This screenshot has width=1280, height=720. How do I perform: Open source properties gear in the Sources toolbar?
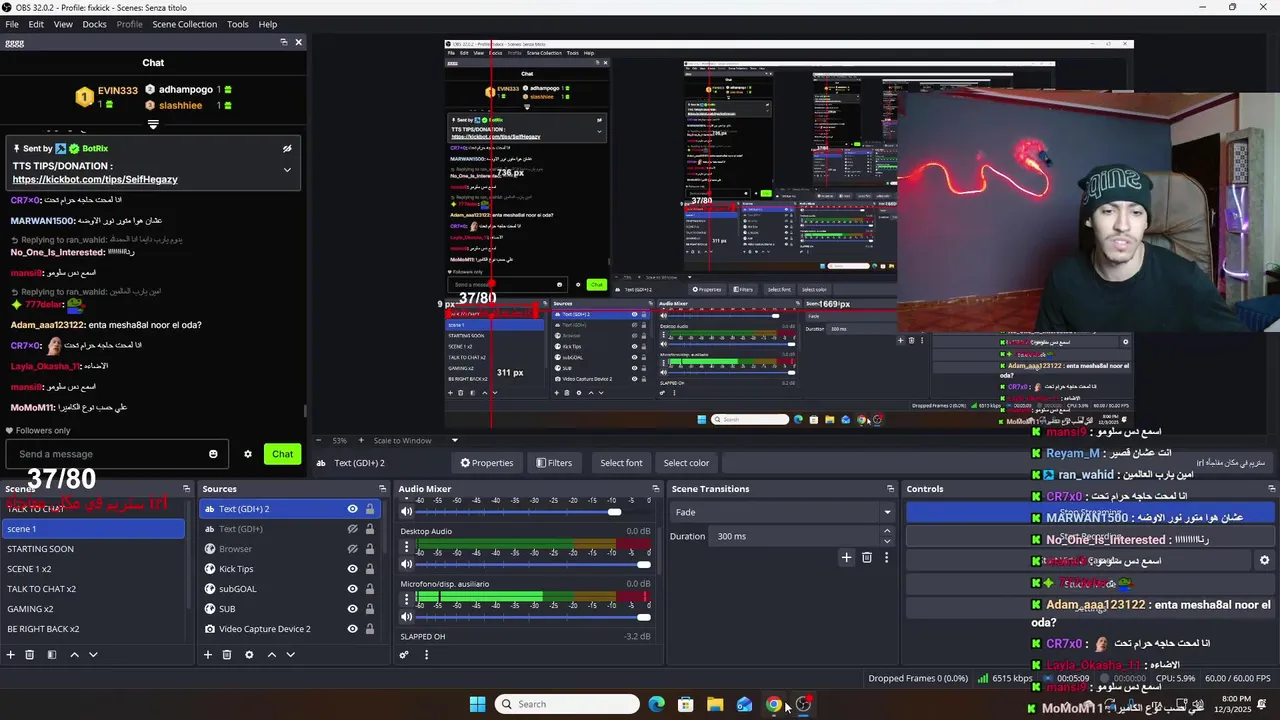pyautogui.click(x=249, y=655)
